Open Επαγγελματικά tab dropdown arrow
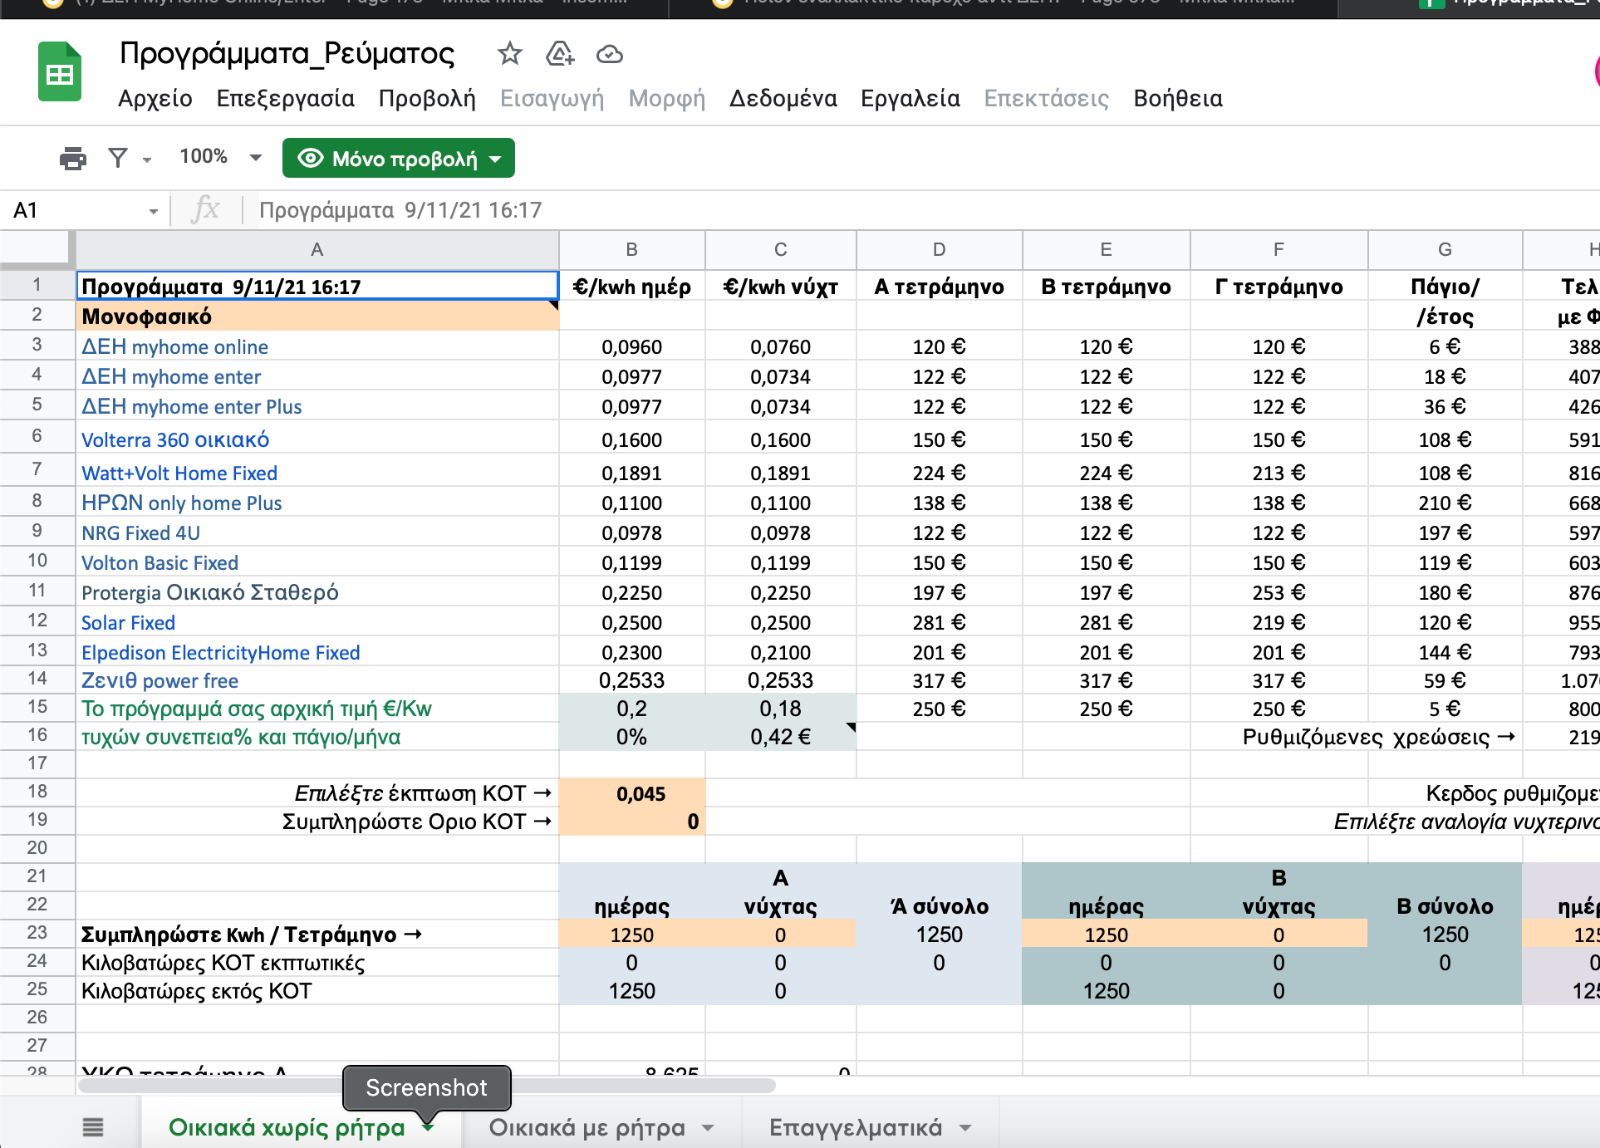This screenshot has height=1148, width=1600. pyautogui.click(x=965, y=1128)
